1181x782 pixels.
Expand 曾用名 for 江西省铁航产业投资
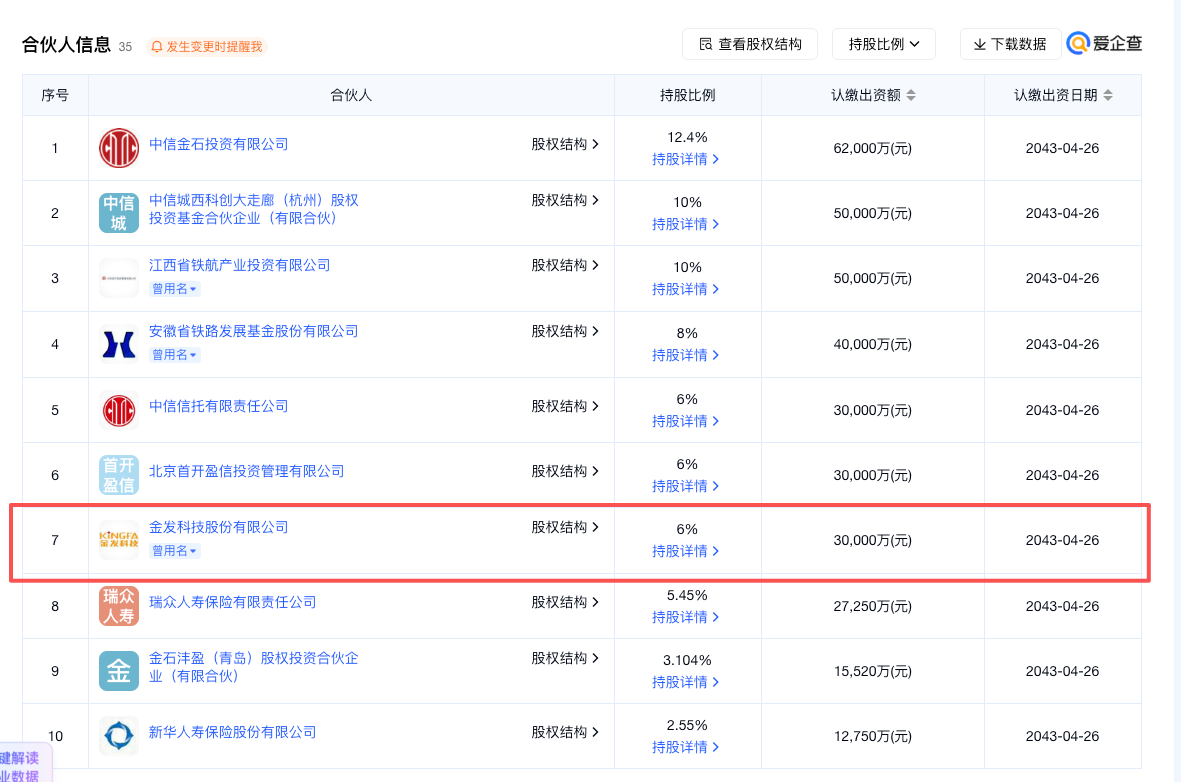click(174, 289)
